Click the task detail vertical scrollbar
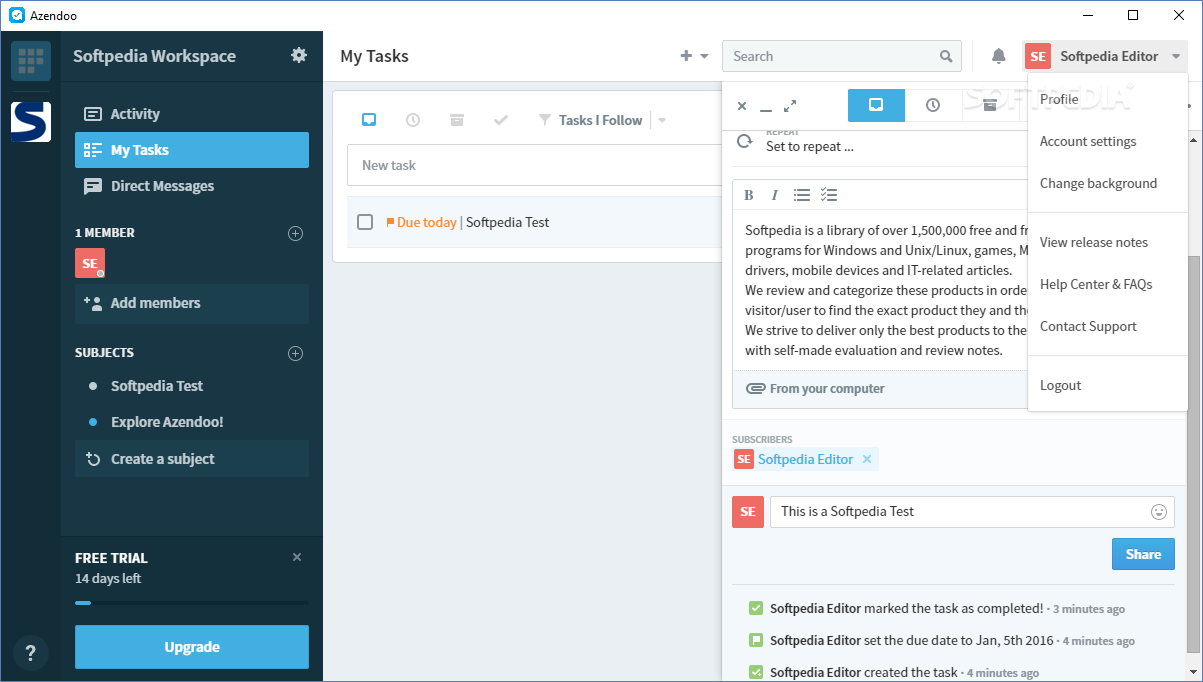1203x682 pixels. 1194,453
